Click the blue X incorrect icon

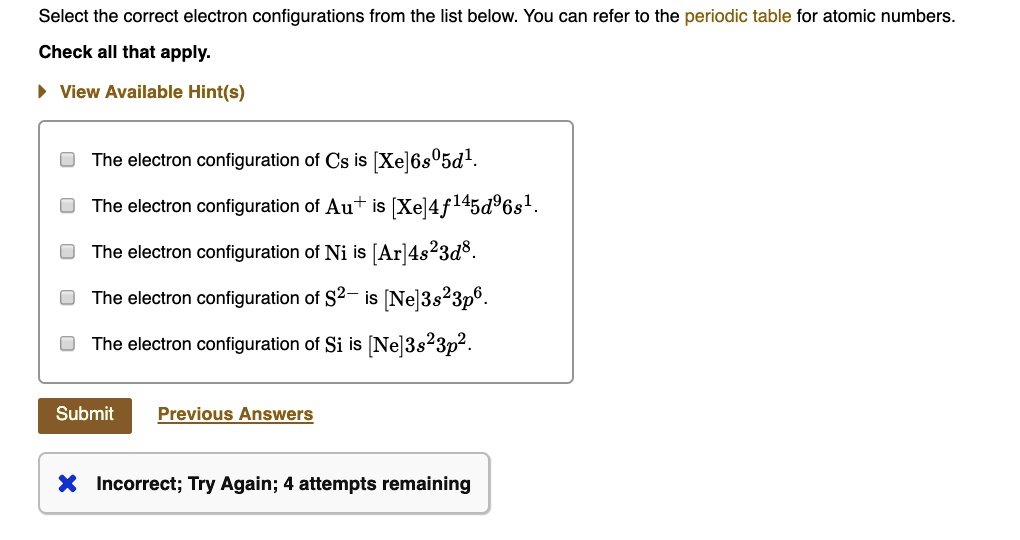coord(68,484)
